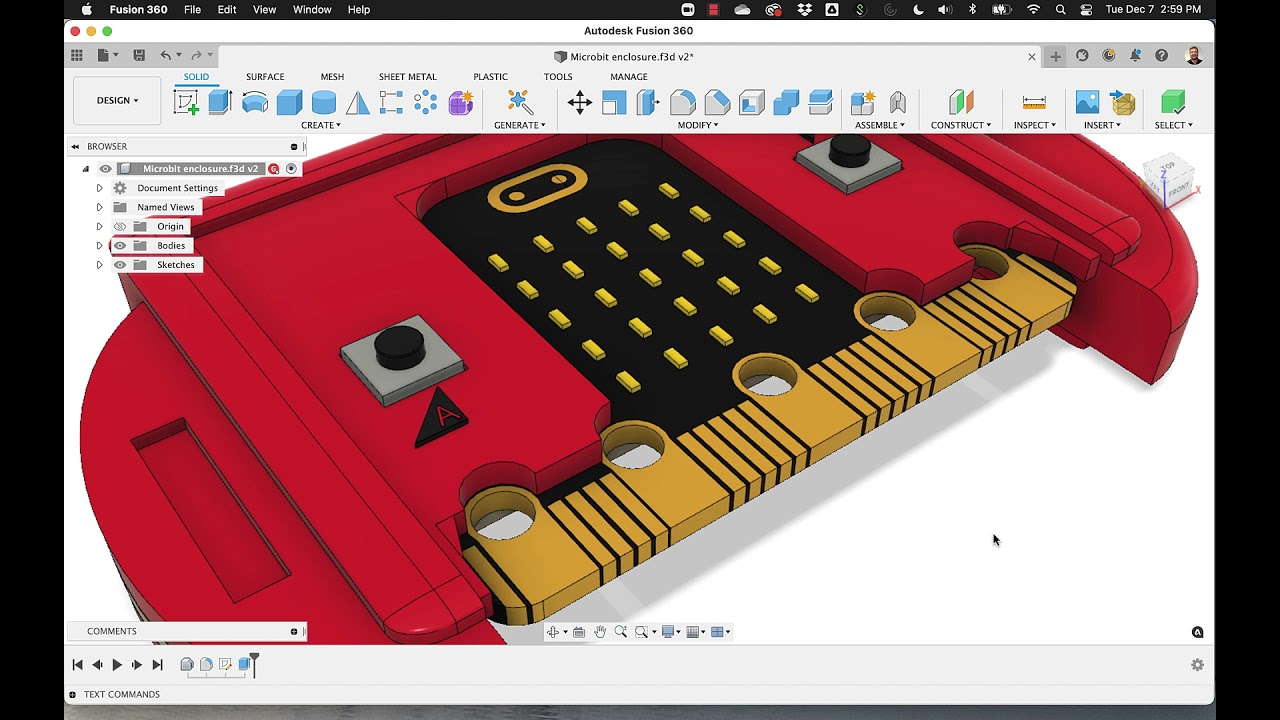Select the Rectangular Pattern tool
Viewport: 1280px width, 720px height.
click(391, 102)
